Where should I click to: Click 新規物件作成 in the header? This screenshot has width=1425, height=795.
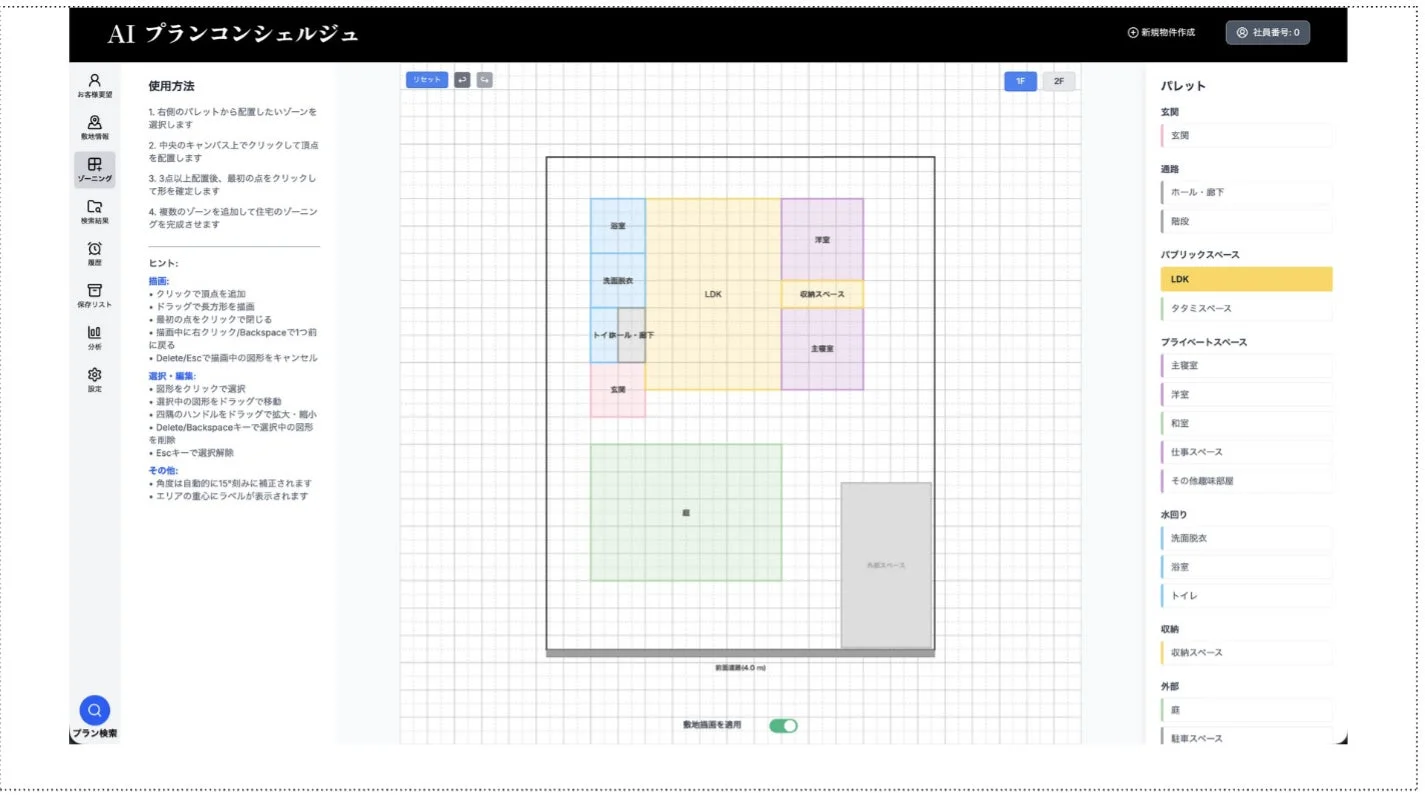[x=1161, y=33]
